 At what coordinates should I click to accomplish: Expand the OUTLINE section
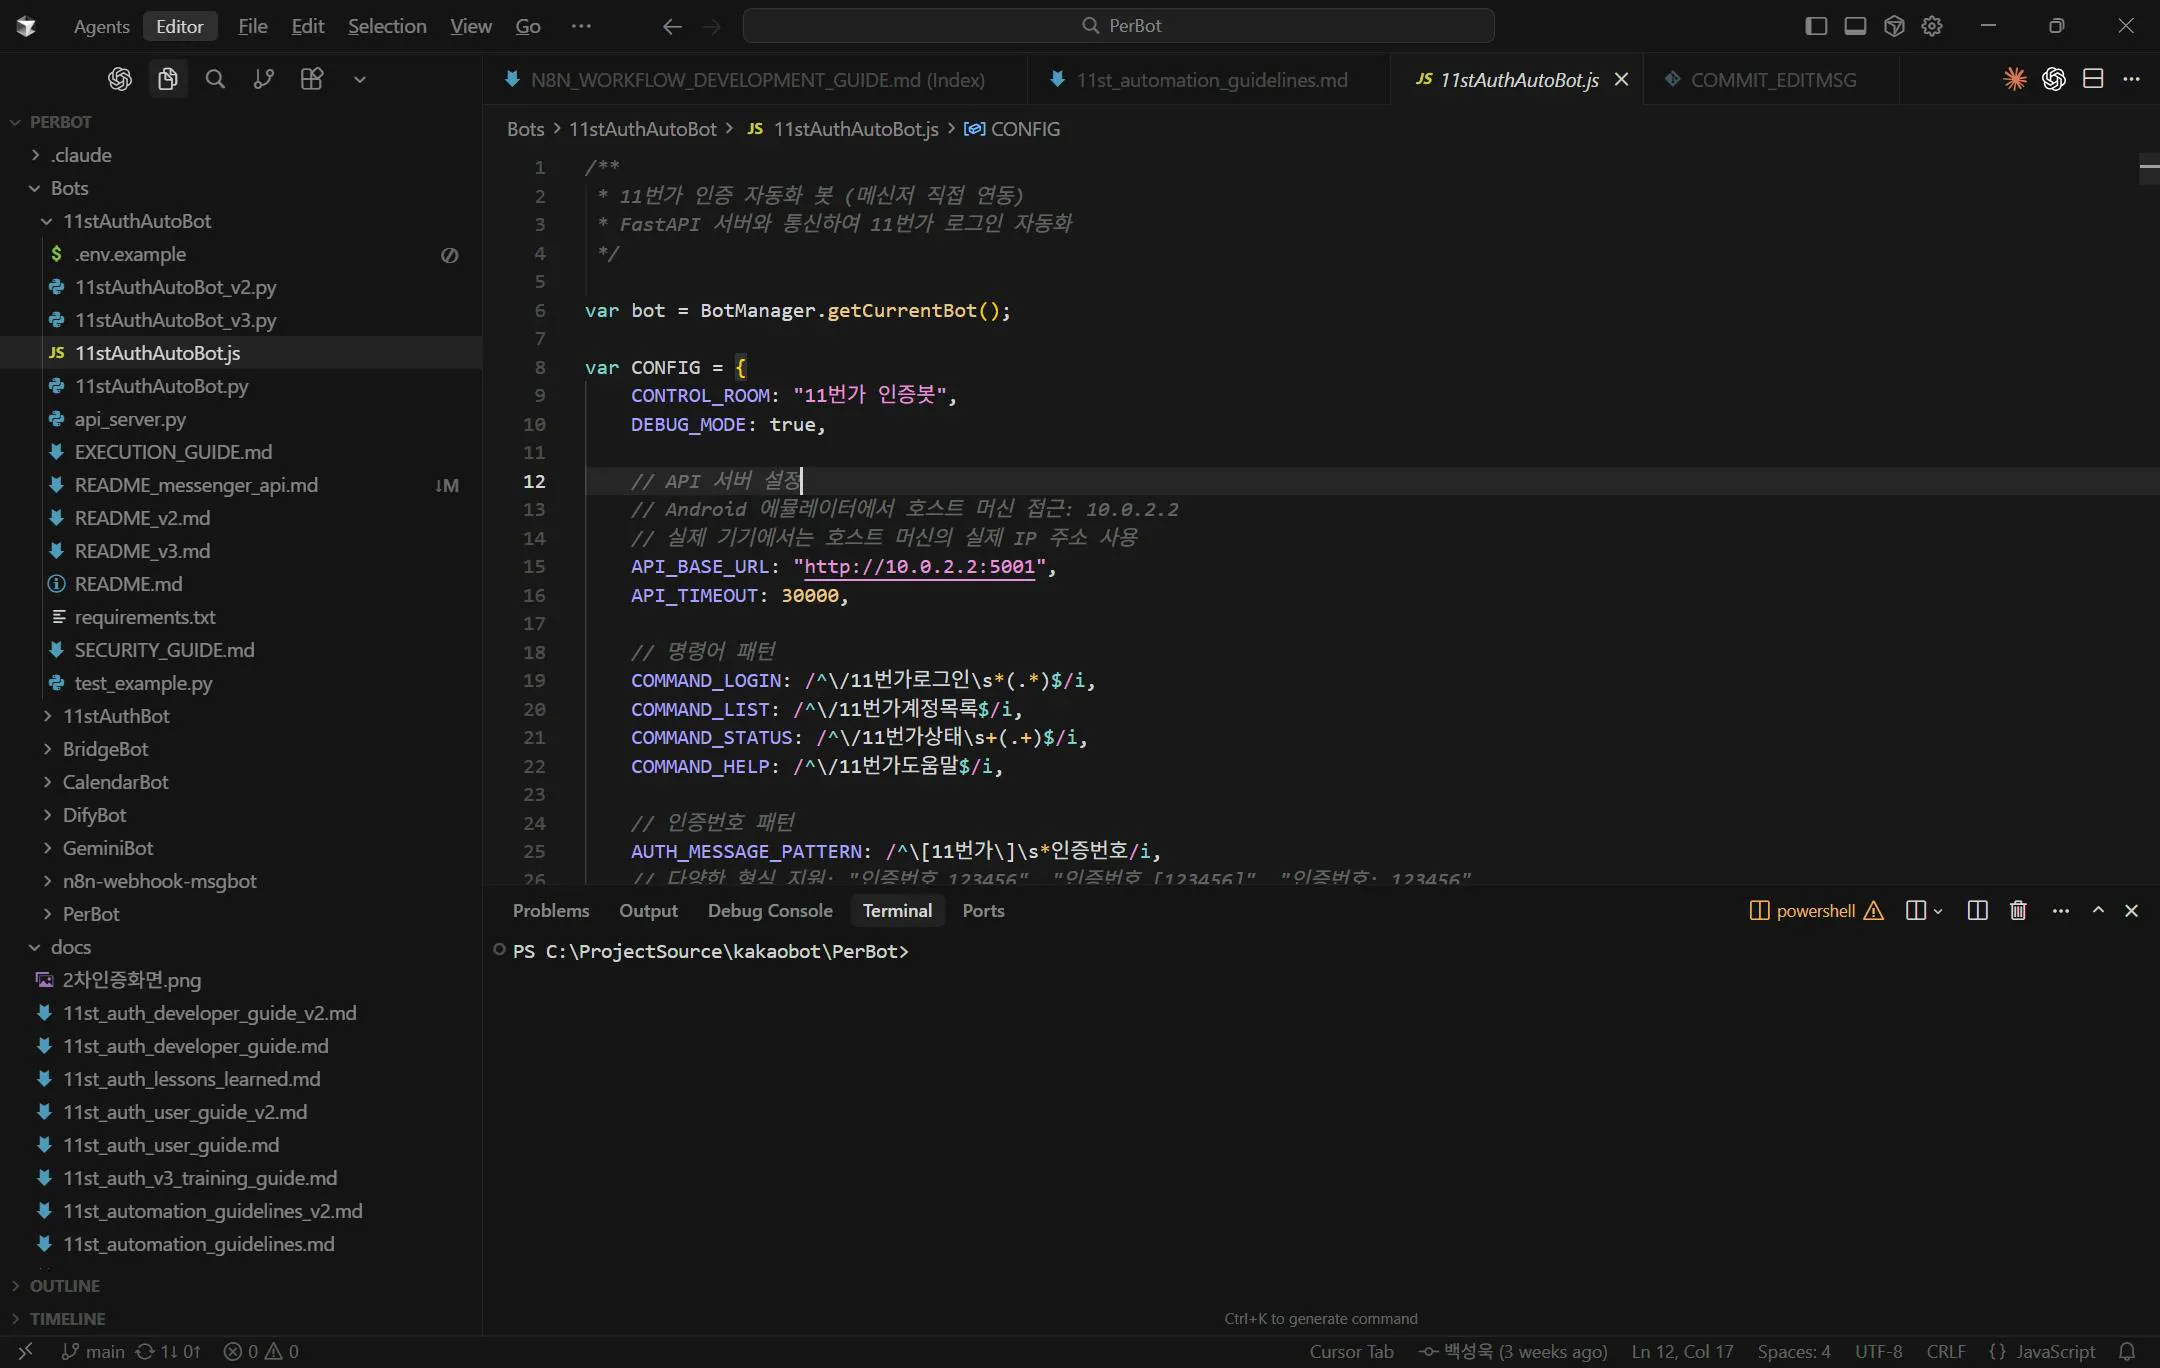(64, 1286)
